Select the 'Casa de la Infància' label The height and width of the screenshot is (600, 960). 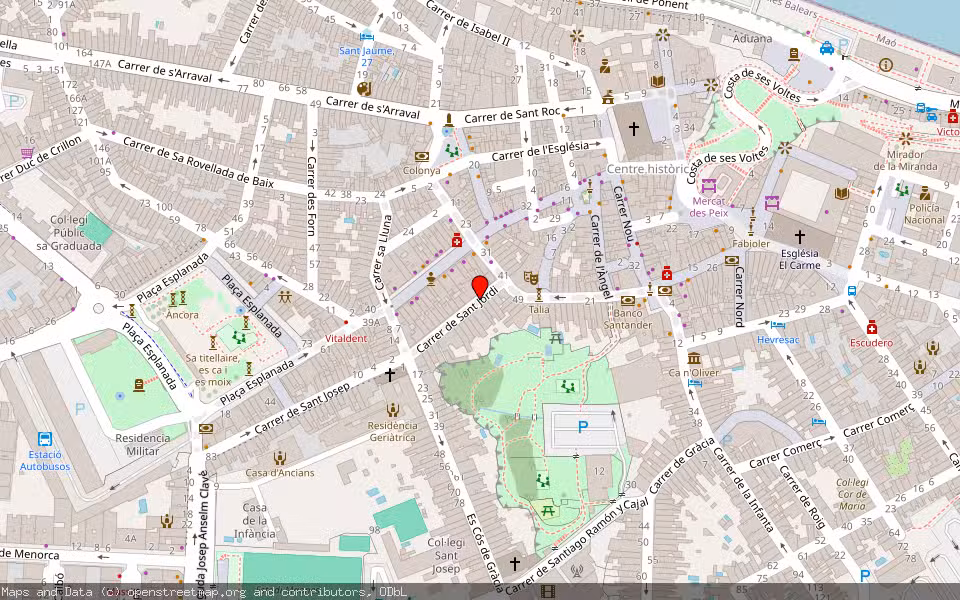[x=254, y=520]
